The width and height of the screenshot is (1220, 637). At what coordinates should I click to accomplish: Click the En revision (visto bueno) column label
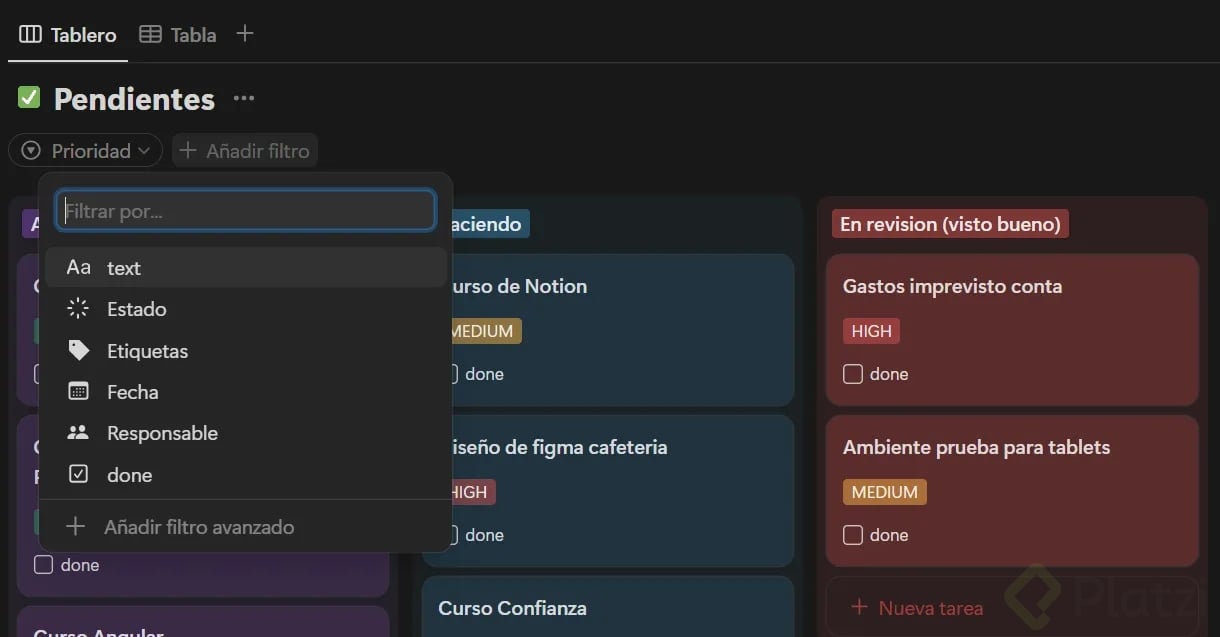pos(950,224)
